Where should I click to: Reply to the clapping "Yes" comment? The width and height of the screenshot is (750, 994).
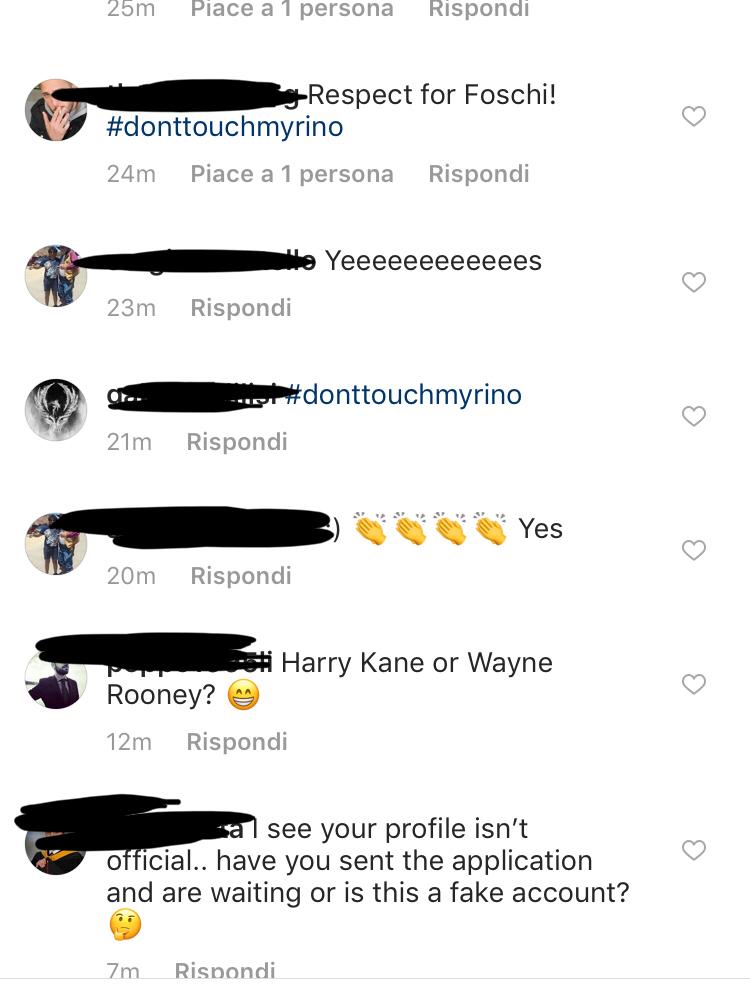click(x=241, y=576)
